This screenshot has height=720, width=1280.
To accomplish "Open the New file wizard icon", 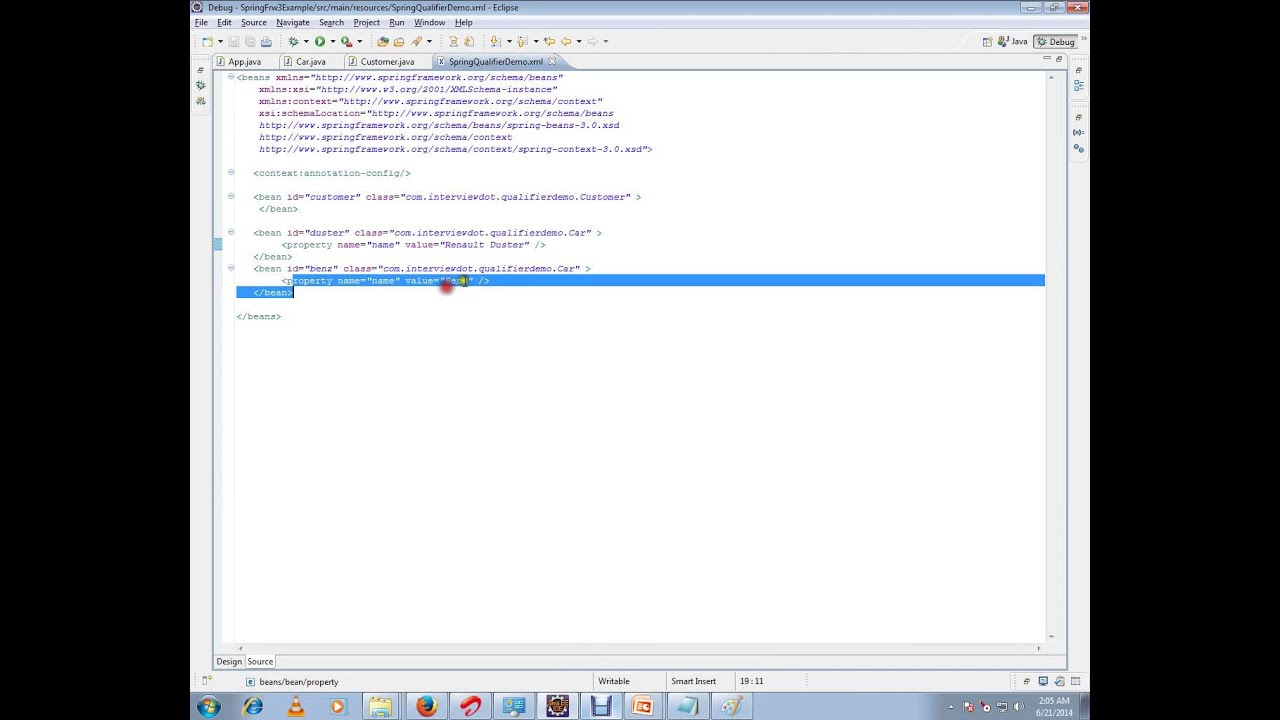I will (206, 42).
